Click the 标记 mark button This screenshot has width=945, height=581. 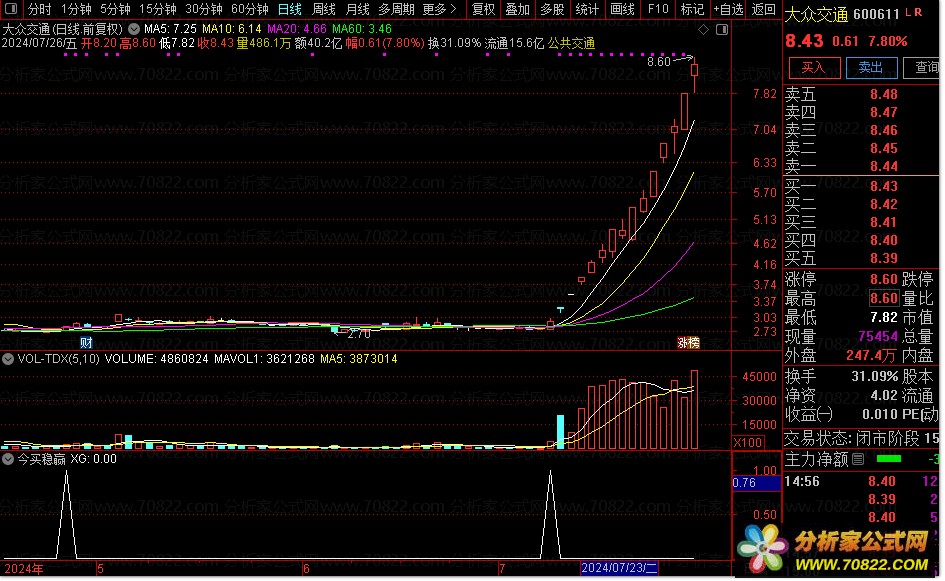pos(692,9)
